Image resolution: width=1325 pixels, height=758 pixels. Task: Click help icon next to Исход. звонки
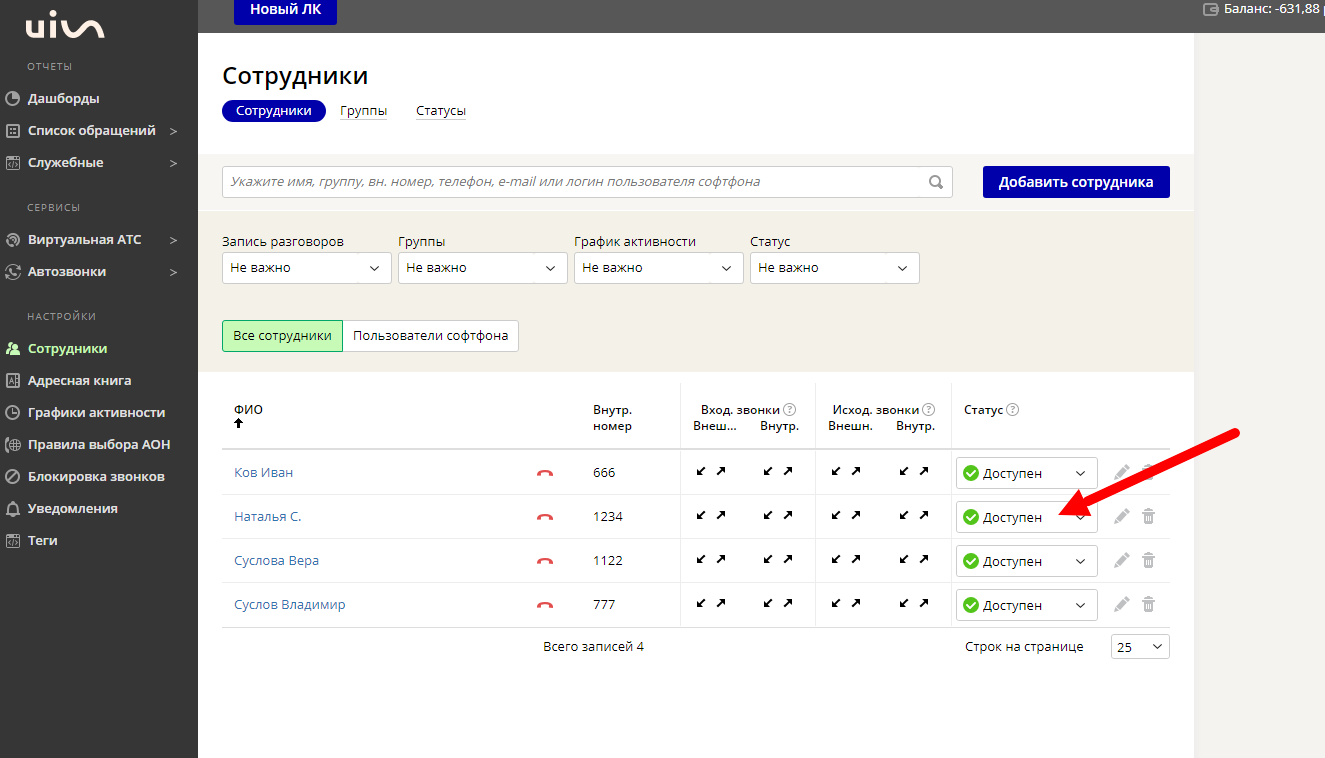coord(928,409)
